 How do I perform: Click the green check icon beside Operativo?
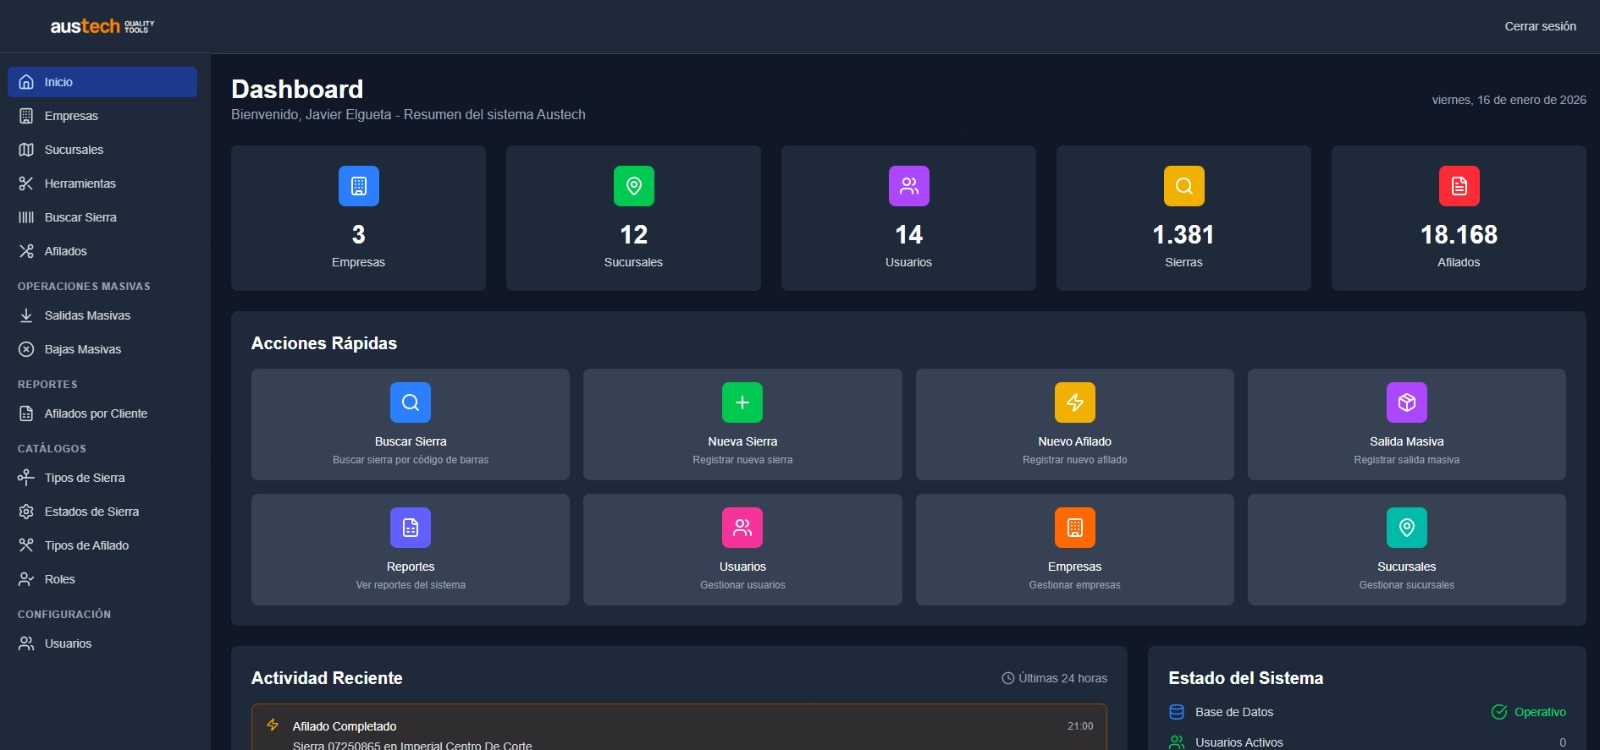1499,712
